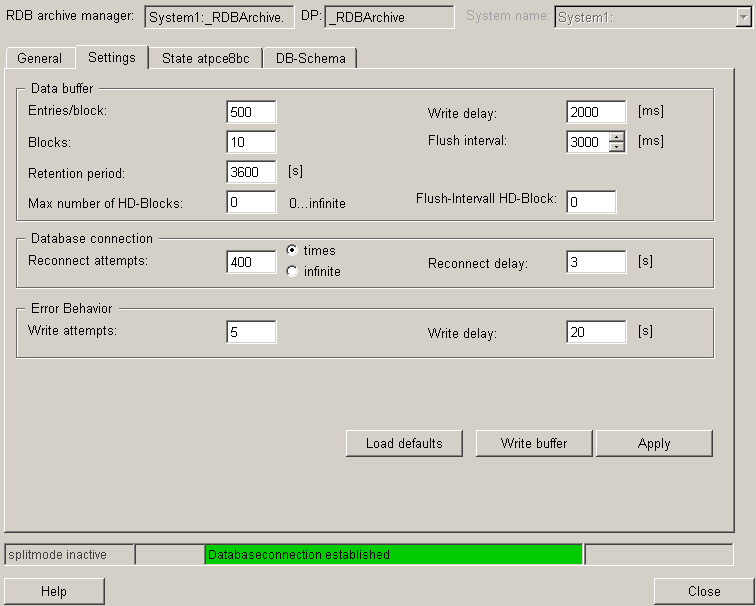Click the Entries/block input field
Screen dimensions: 756x606
(251, 112)
